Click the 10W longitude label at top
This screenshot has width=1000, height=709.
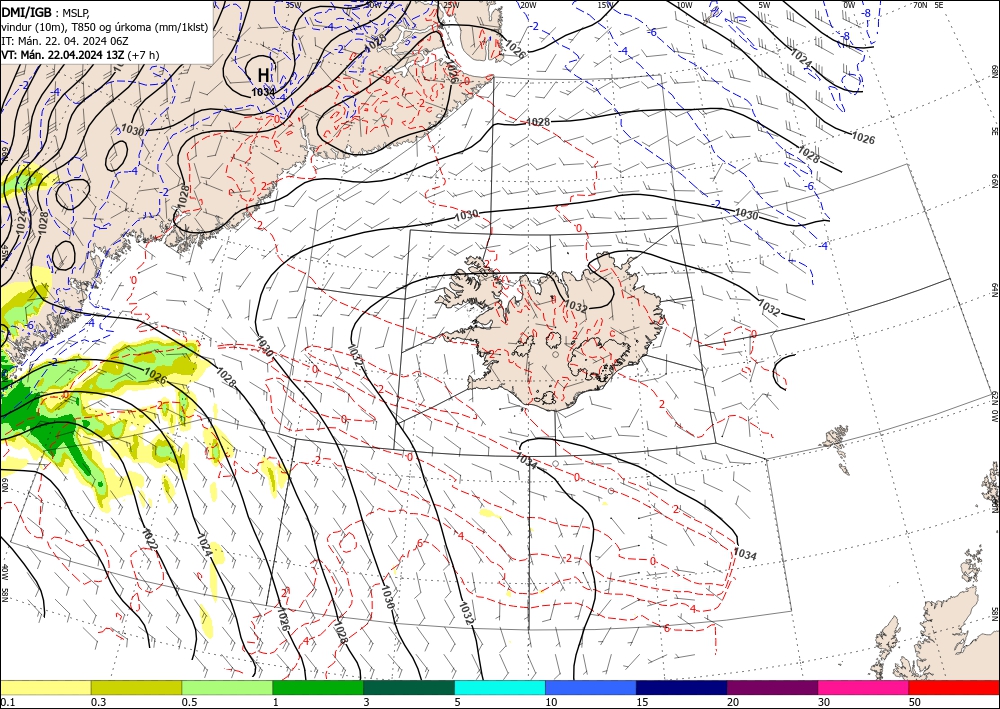[x=684, y=5]
